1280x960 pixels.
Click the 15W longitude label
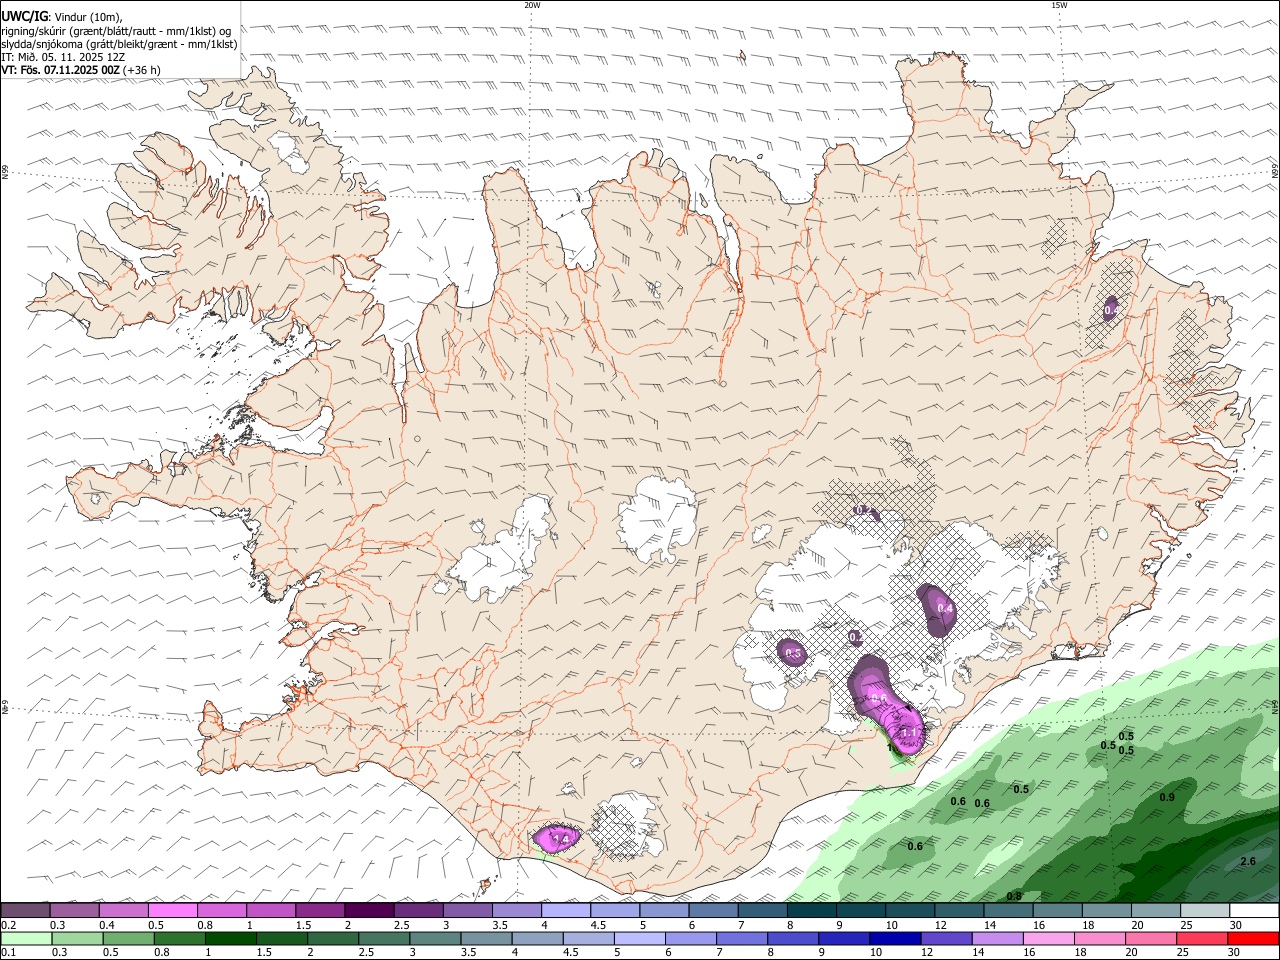[1059, 5]
